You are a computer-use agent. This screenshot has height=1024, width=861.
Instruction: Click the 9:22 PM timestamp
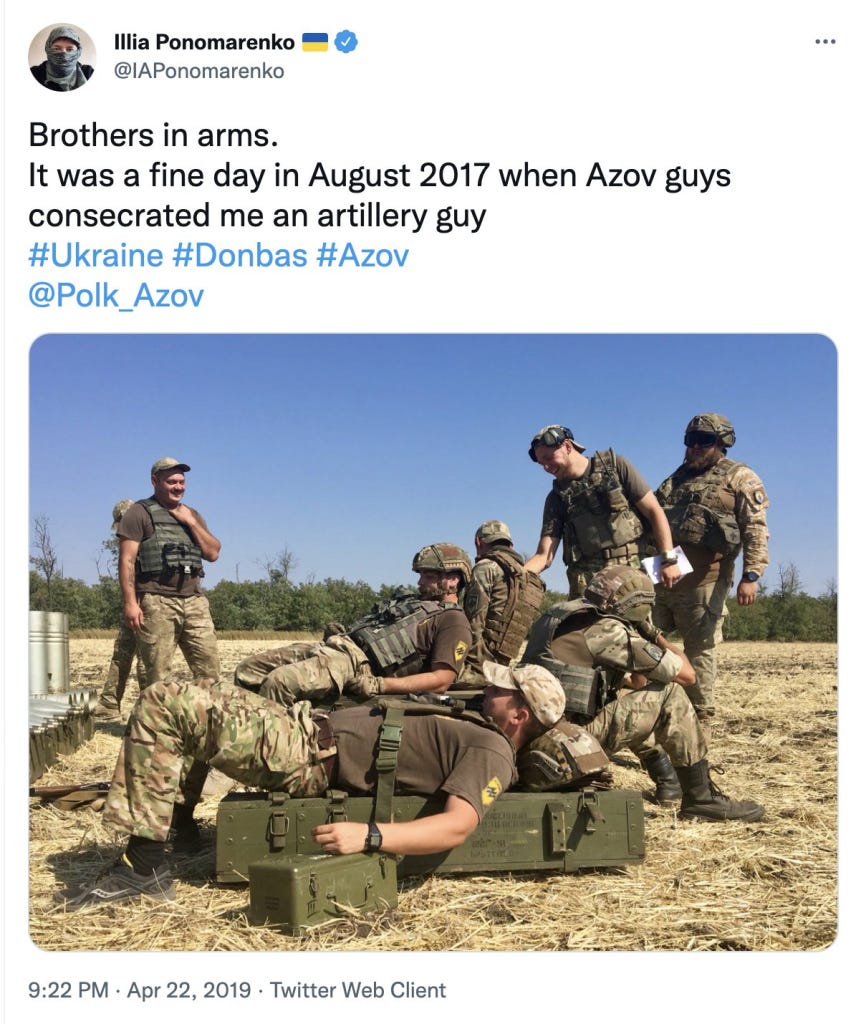[68, 990]
